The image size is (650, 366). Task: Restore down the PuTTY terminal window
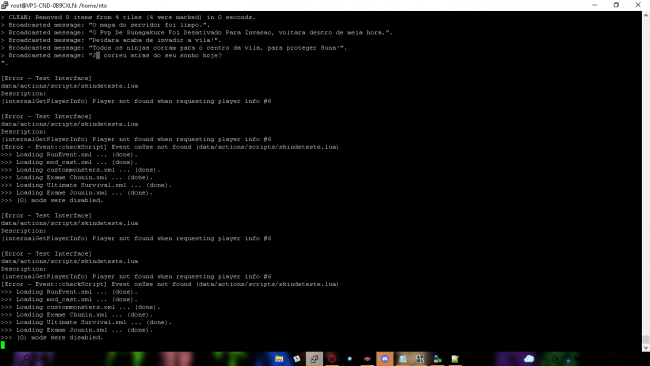click(x=616, y=5)
